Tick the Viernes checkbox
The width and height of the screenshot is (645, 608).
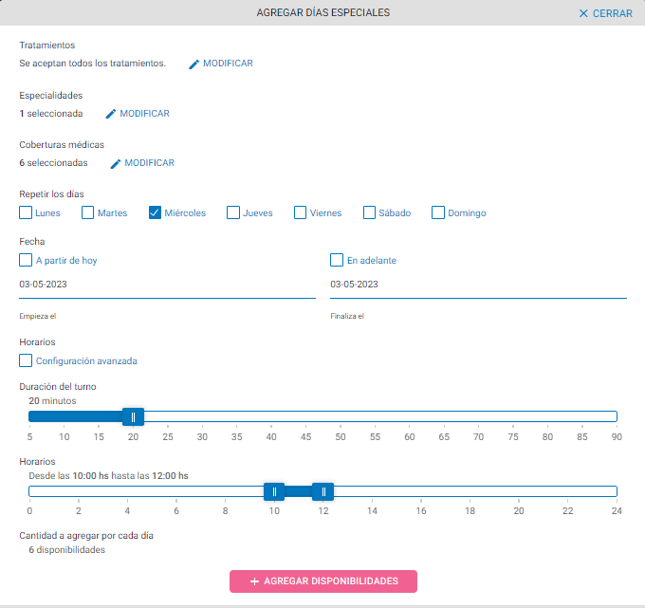point(300,212)
